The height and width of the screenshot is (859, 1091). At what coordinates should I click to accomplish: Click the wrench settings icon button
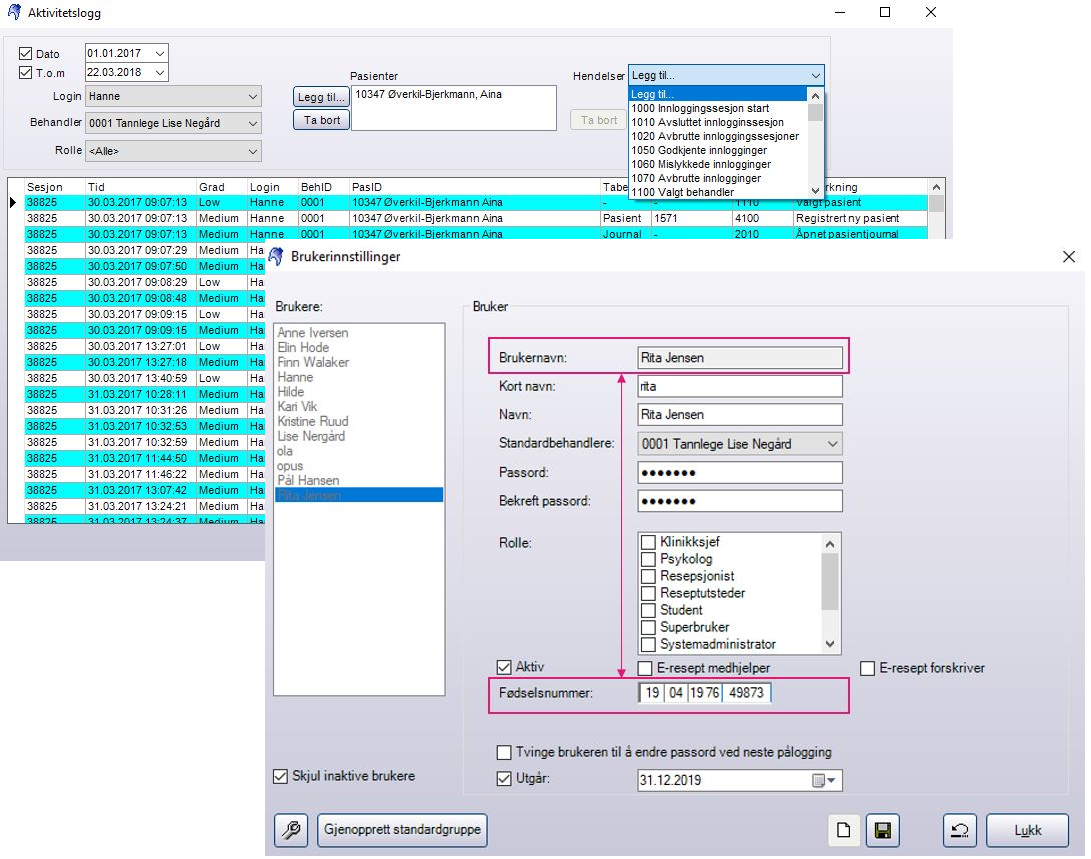[291, 830]
